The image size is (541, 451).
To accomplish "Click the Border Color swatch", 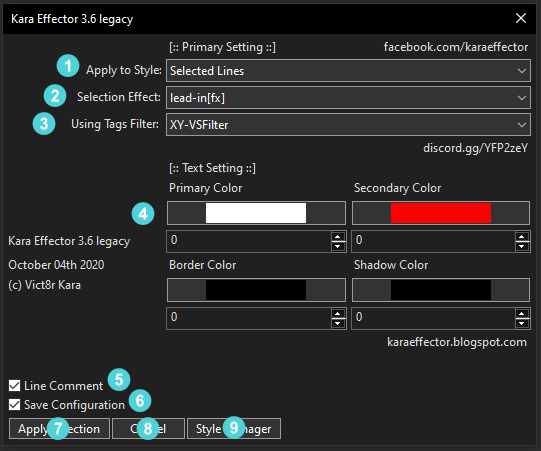I will 256,290.
